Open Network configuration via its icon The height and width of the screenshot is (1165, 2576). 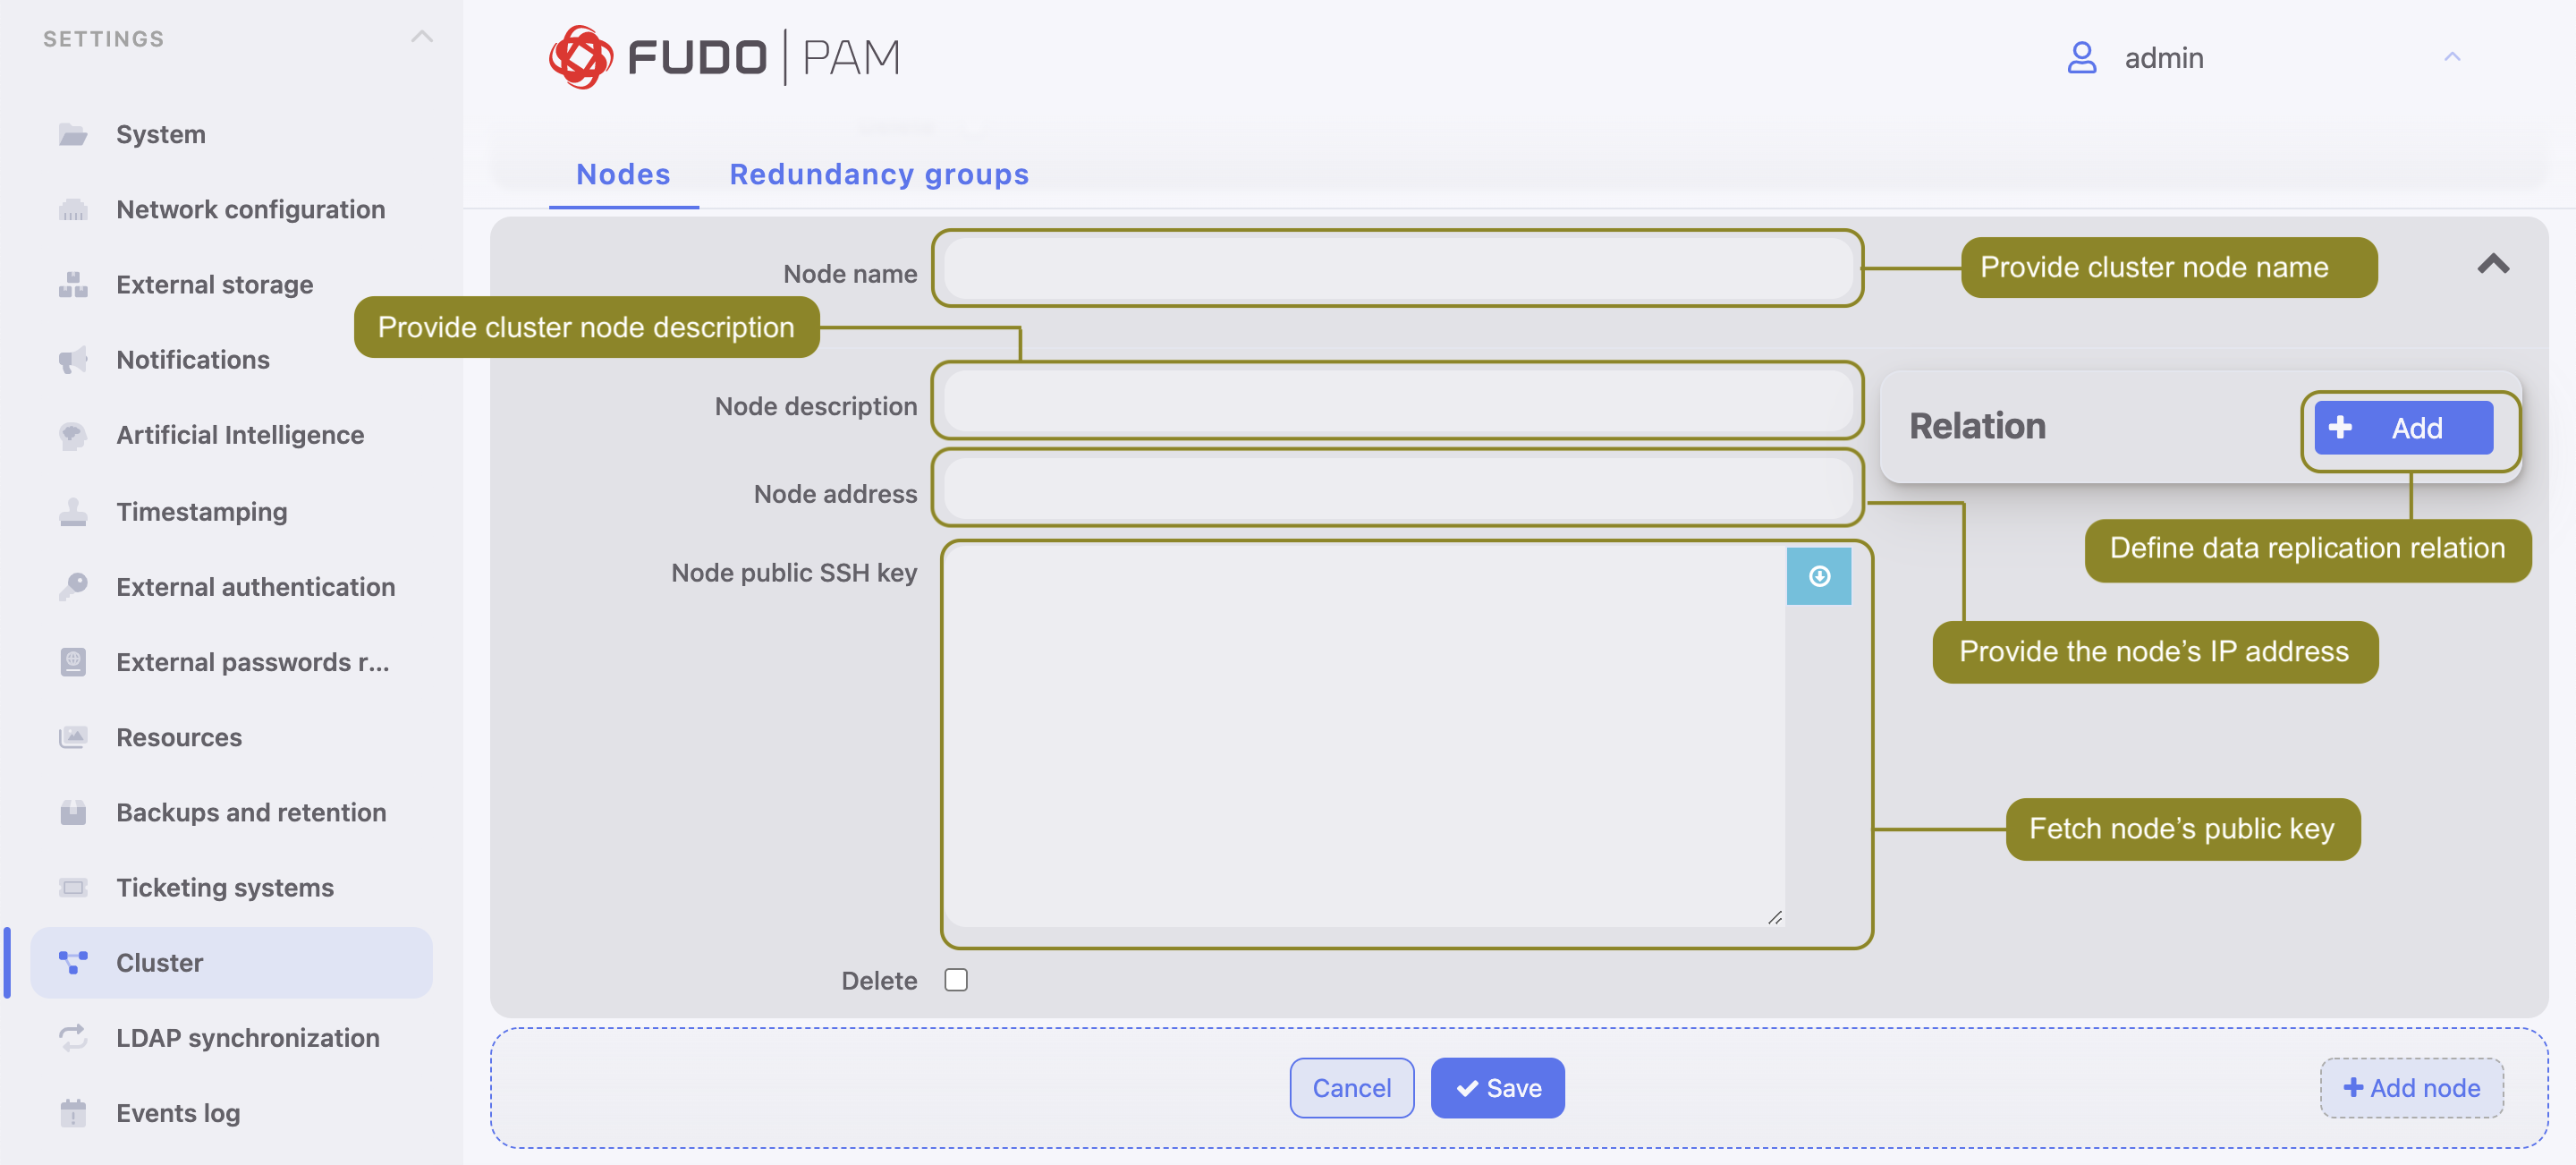(72, 209)
